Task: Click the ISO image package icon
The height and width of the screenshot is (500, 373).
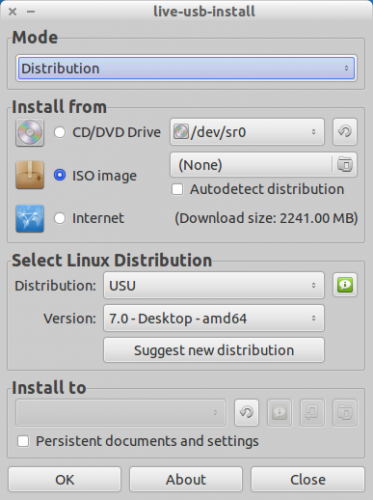Action: click(30, 175)
